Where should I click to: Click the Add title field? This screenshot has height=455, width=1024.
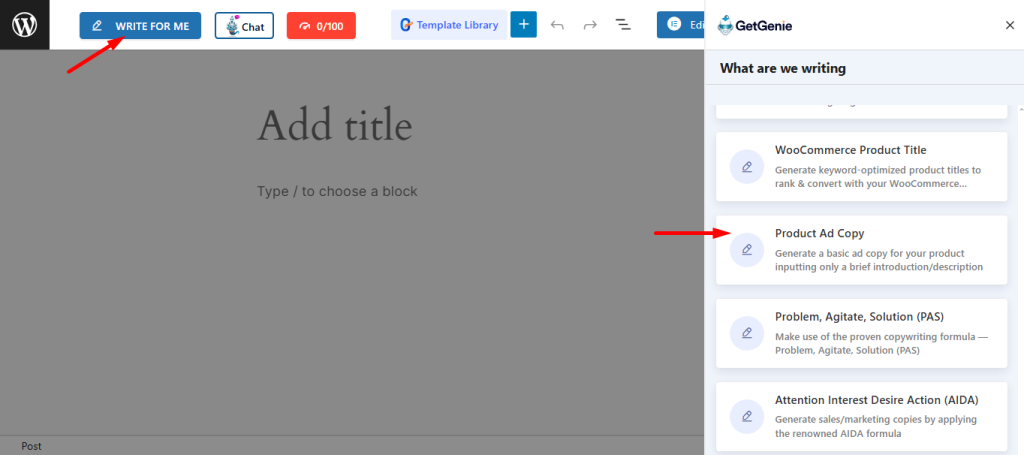pyautogui.click(x=334, y=127)
